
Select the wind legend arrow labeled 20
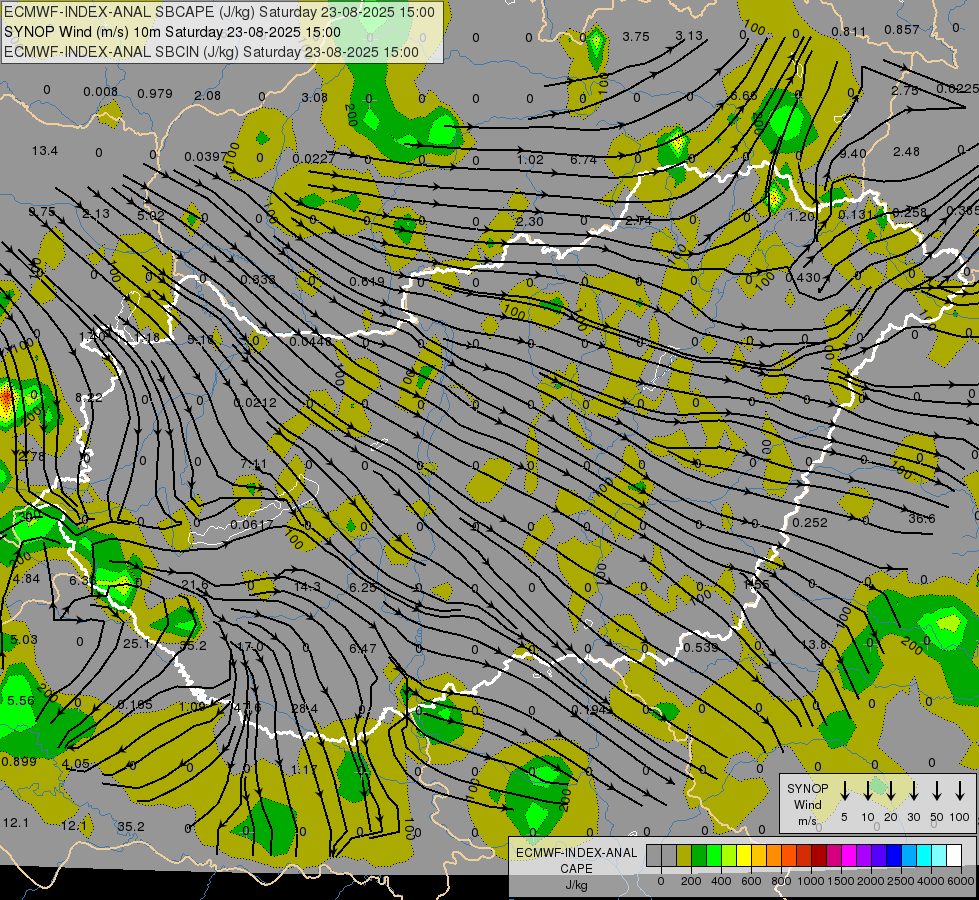[x=891, y=791]
